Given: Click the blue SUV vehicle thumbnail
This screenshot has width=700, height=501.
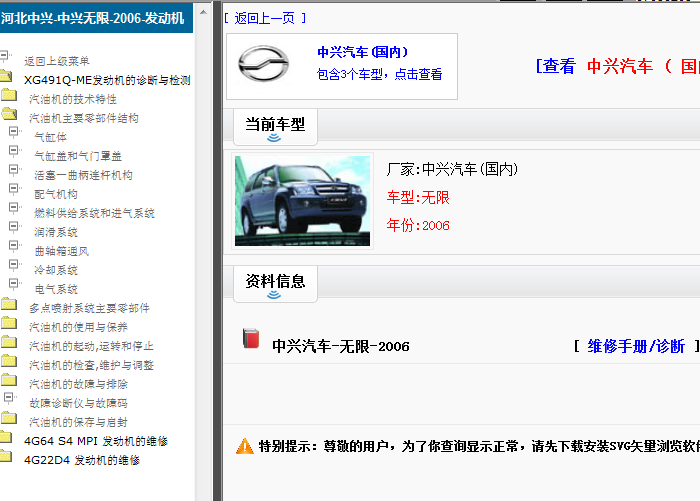Looking at the screenshot, I should 302,200.
